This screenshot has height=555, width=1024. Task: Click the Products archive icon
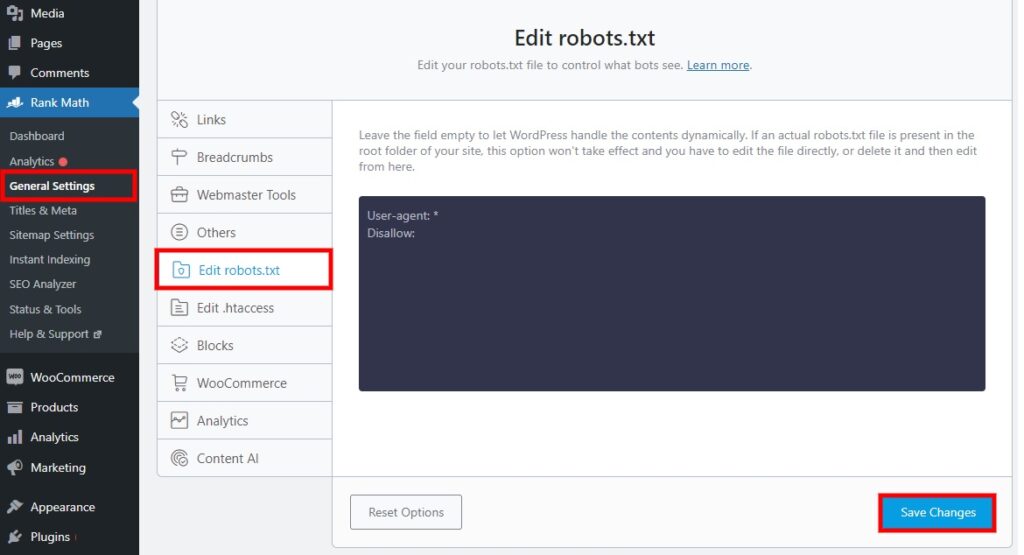(x=14, y=407)
